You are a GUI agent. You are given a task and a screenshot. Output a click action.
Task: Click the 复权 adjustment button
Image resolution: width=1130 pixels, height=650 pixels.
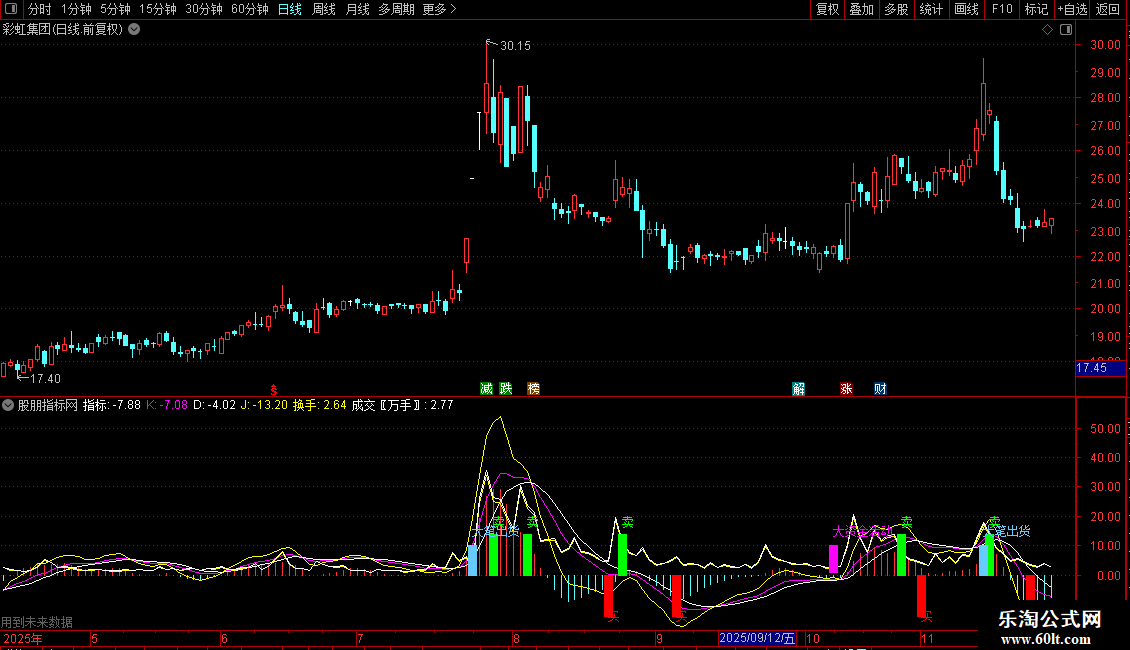(x=827, y=9)
